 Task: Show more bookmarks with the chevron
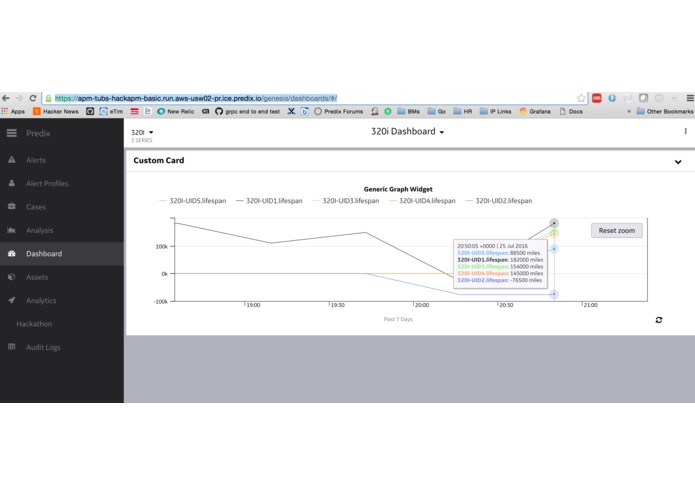click(629, 111)
